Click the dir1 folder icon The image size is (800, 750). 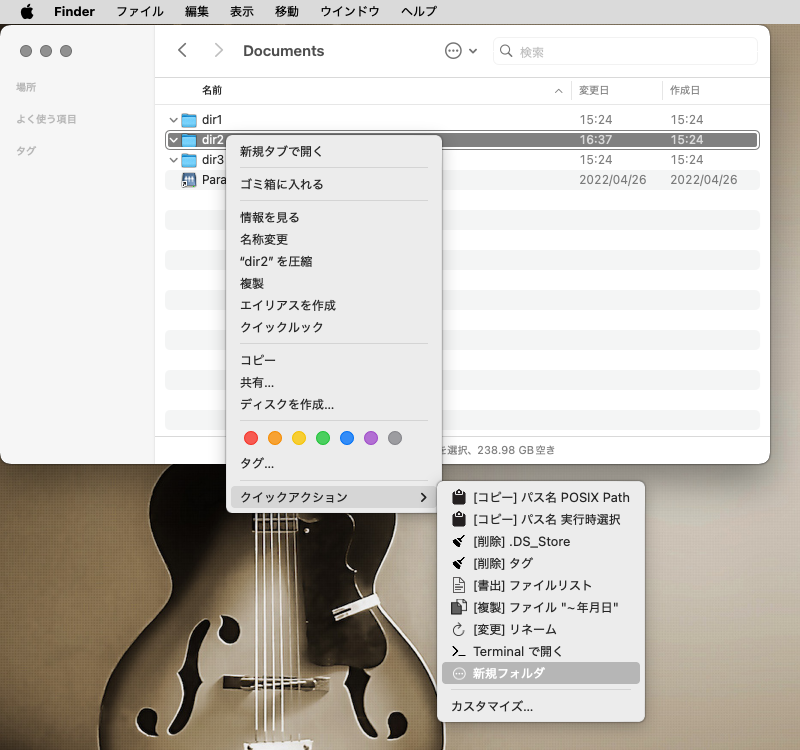point(189,120)
